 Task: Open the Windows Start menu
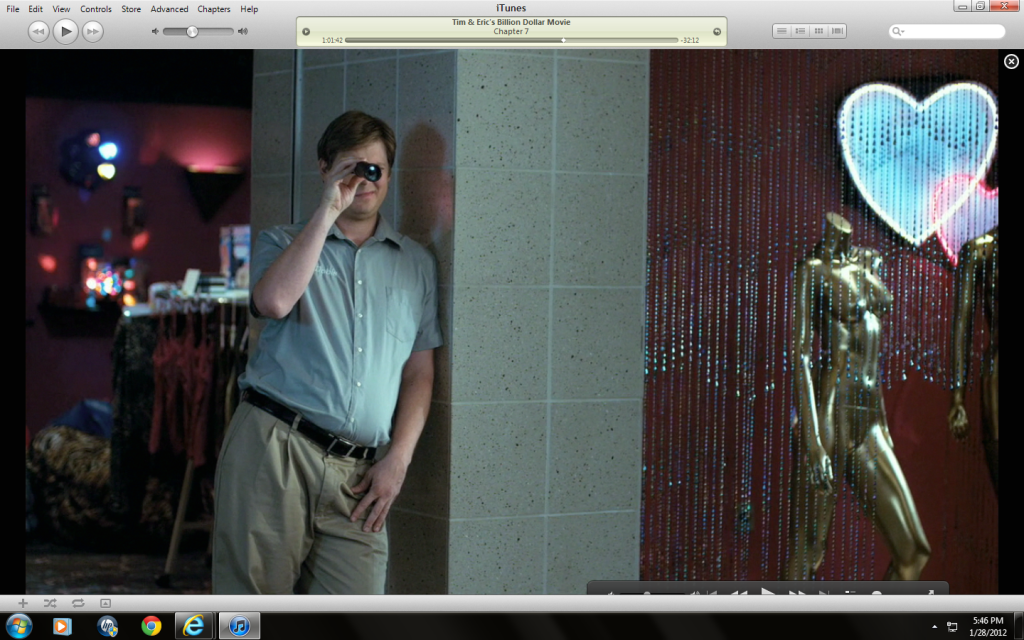[x=18, y=626]
